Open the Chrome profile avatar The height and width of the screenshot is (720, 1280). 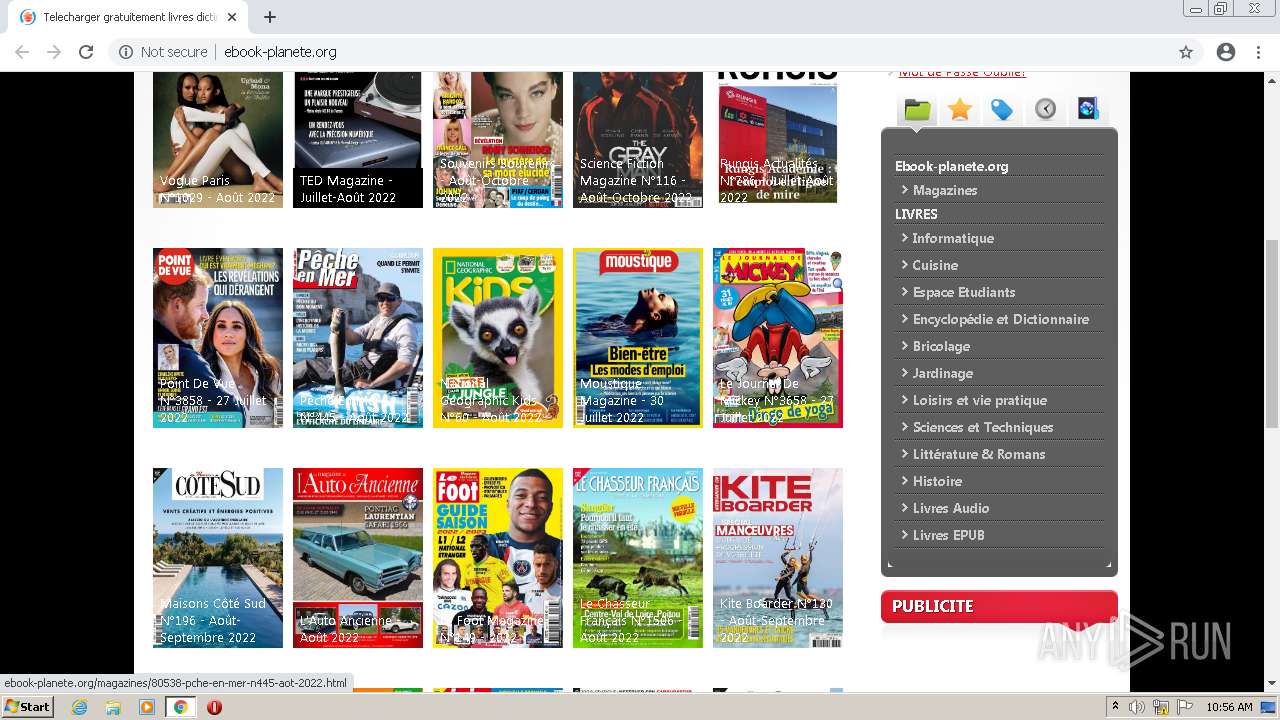click(x=1226, y=52)
